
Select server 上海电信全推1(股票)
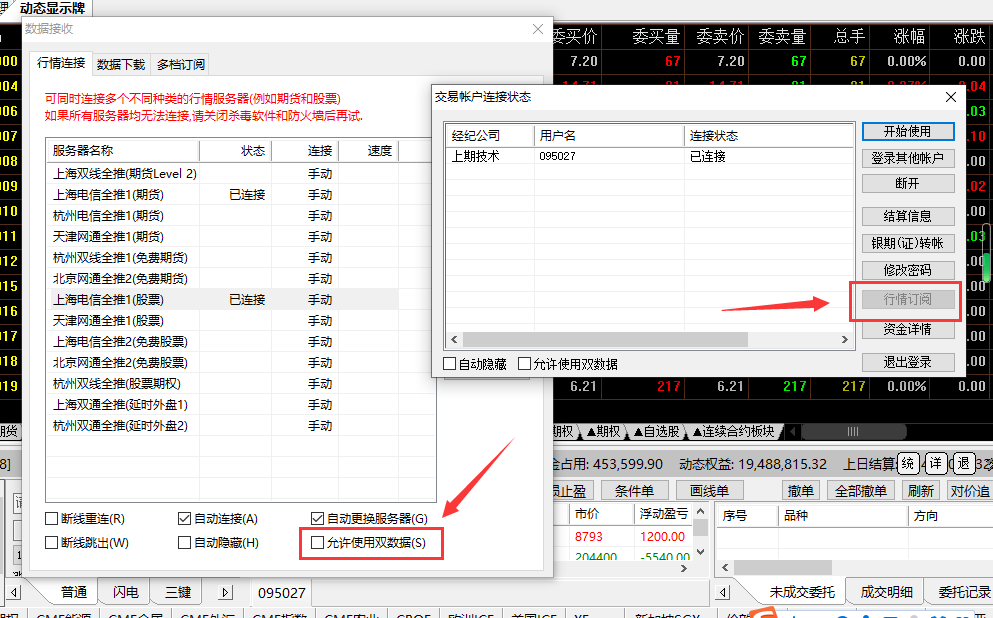(x=223, y=300)
